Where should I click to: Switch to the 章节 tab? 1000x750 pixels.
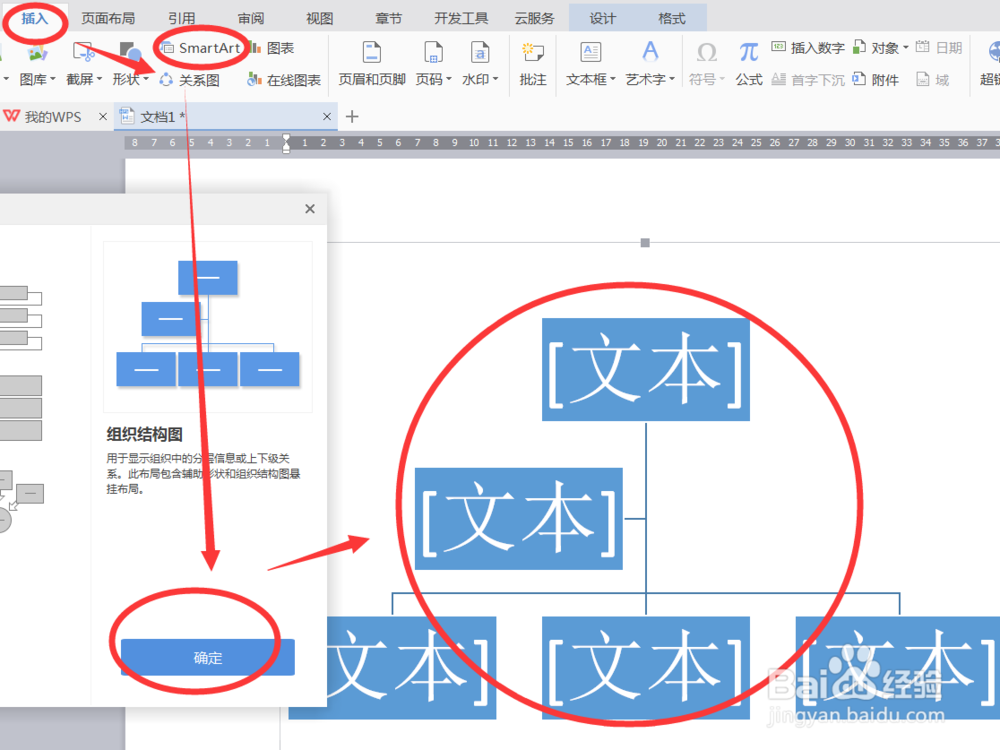point(388,18)
